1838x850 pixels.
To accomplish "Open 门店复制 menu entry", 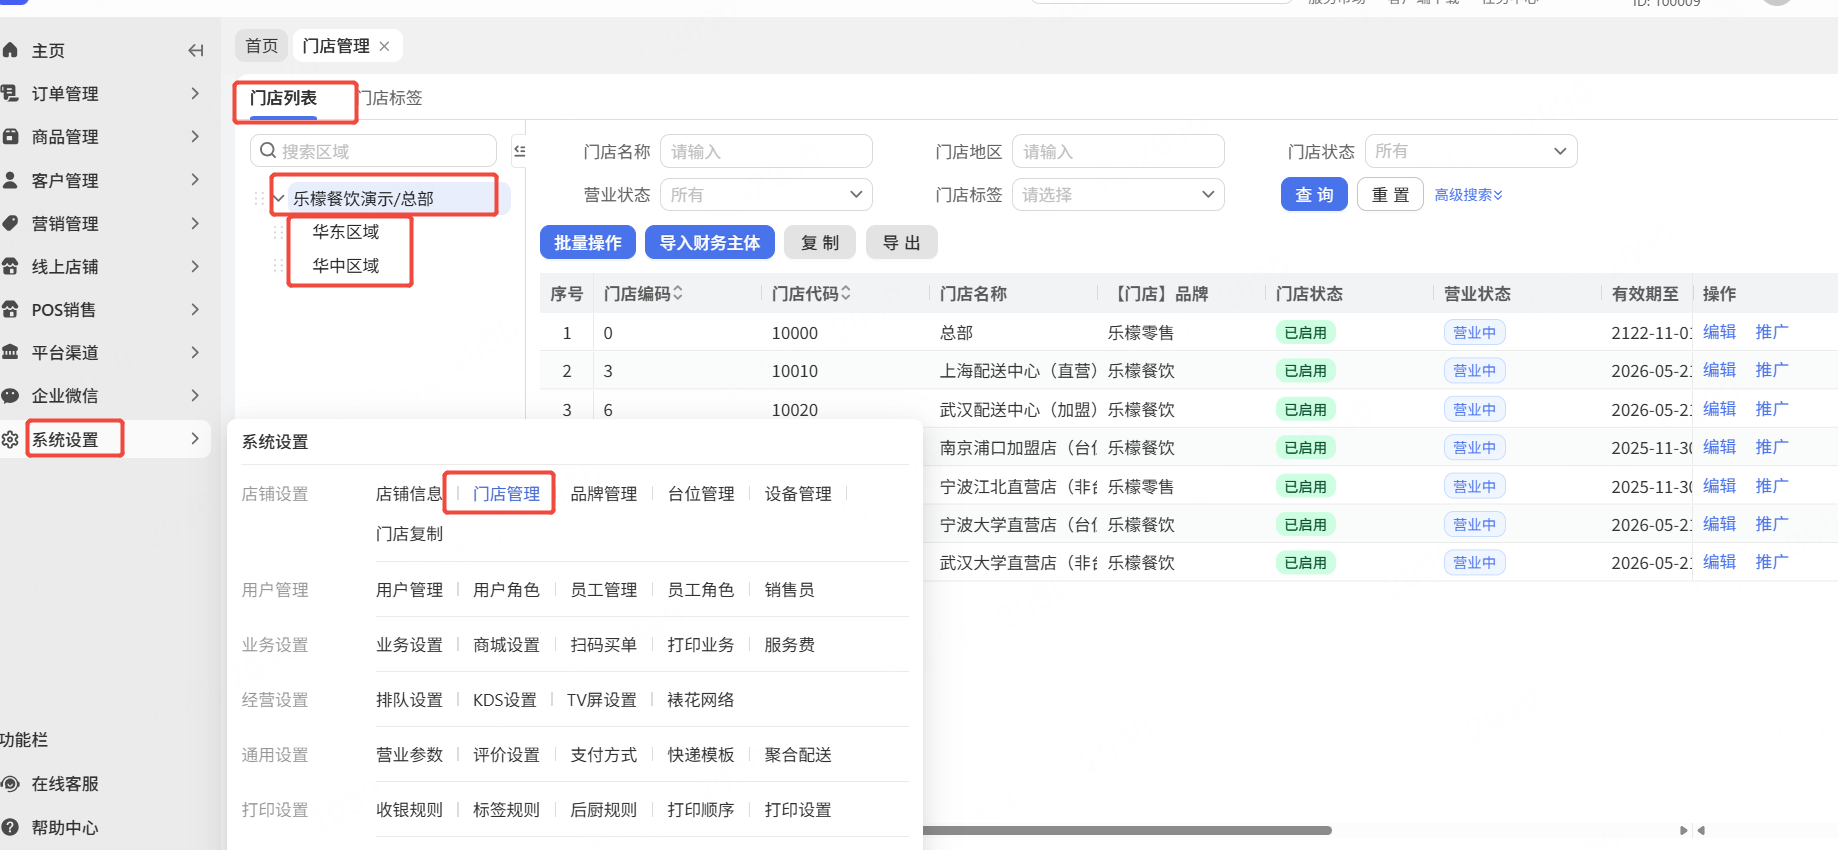I will (409, 534).
